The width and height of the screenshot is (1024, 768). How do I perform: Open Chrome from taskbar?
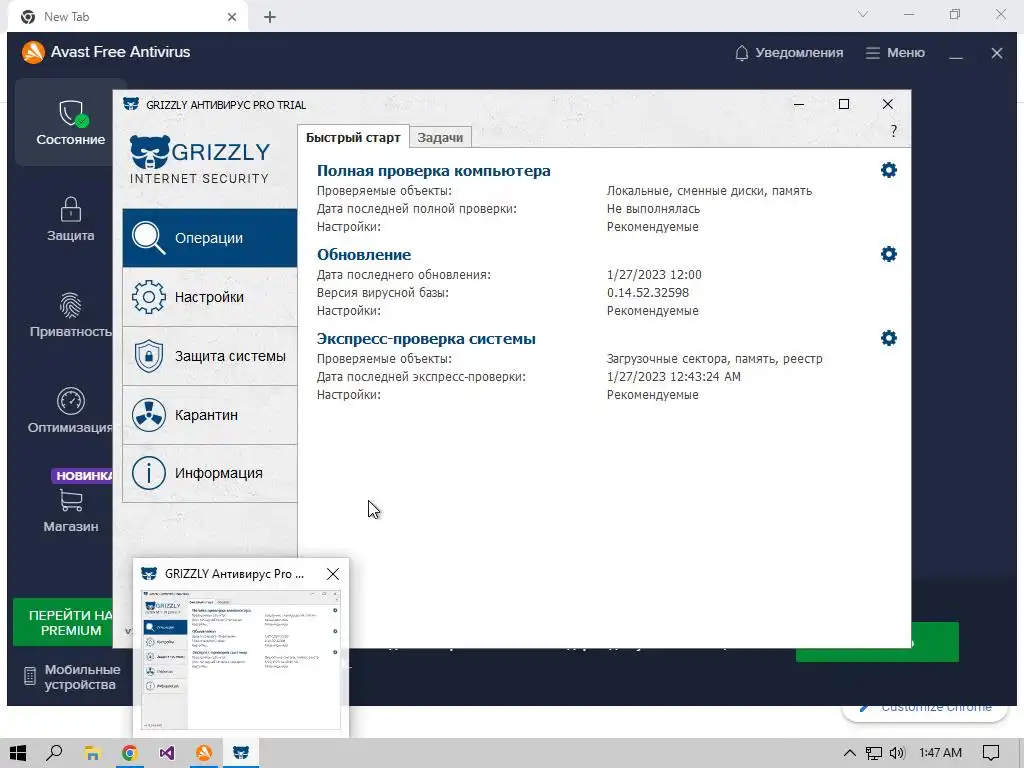click(129, 753)
